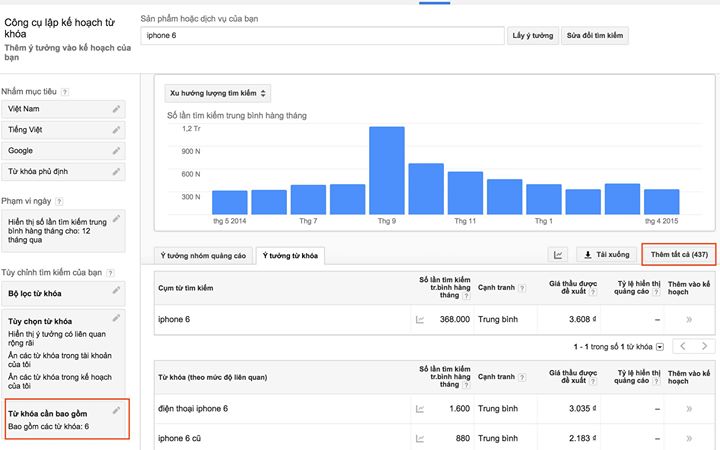
Task: Edit Bộ lọc từ khóa pencil icon
Action: click(116, 290)
